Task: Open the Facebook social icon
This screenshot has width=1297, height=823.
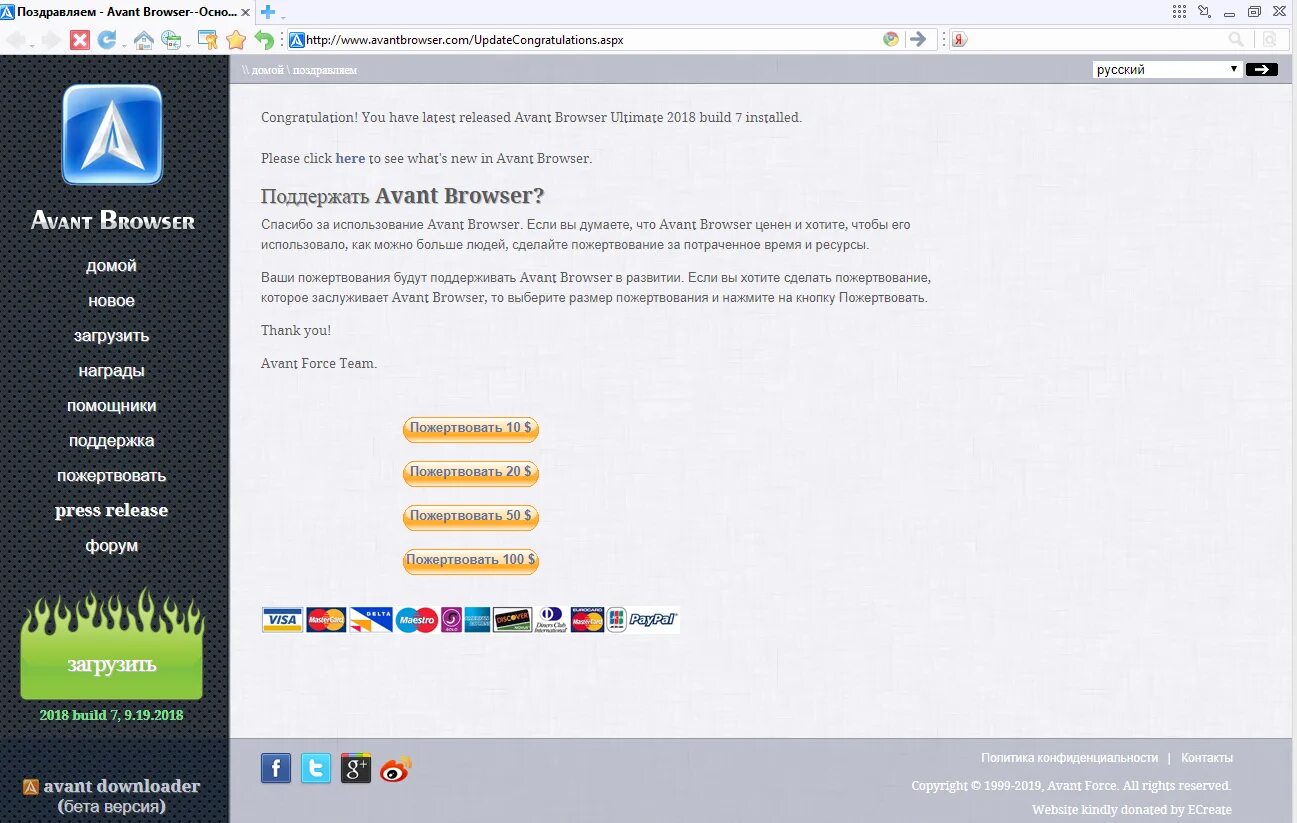Action: pyautogui.click(x=276, y=768)
